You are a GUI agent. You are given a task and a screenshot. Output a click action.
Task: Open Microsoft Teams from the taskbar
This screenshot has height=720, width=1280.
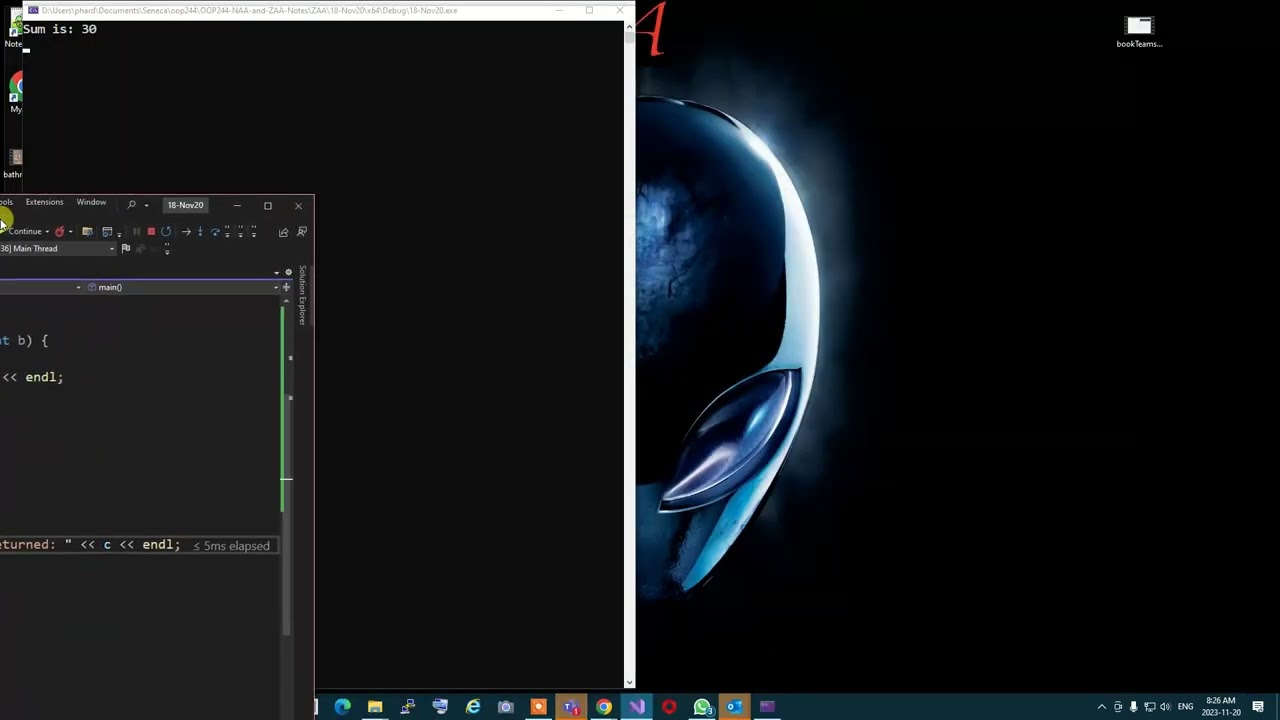point(571,707)
